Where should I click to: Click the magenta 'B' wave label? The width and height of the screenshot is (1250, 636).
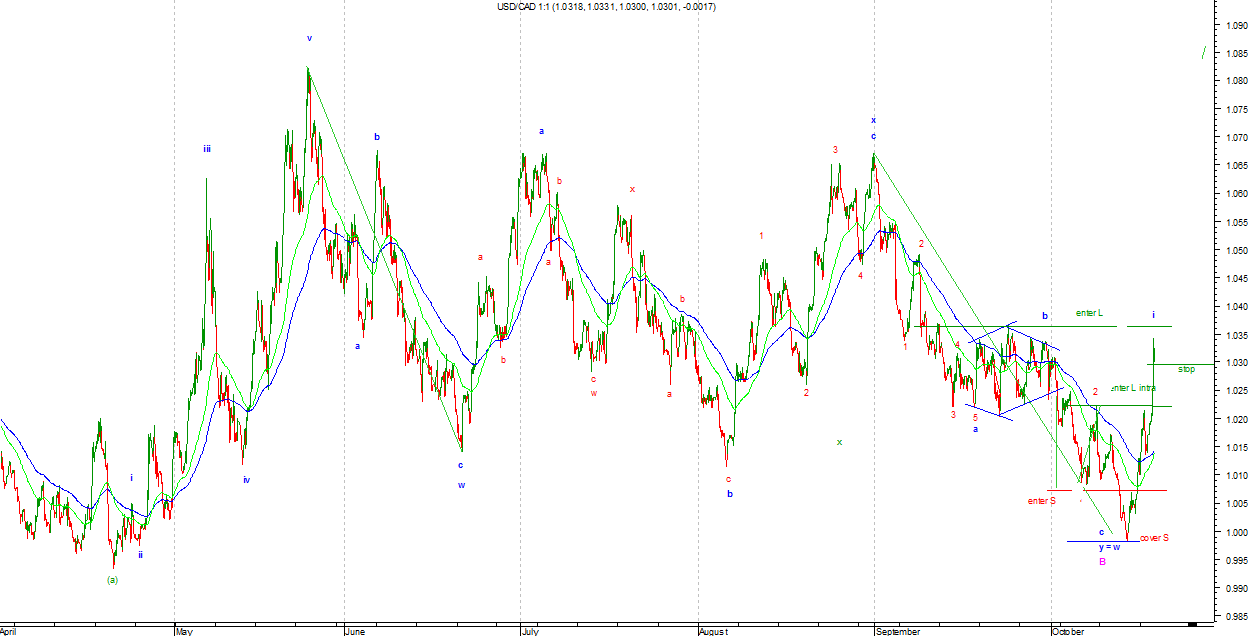coord(1103,562)
